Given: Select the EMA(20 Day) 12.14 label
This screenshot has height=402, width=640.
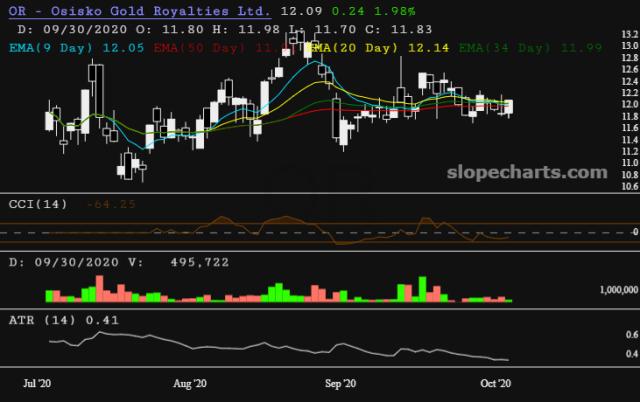Looking at the screenshot, I should coord(379,48).
